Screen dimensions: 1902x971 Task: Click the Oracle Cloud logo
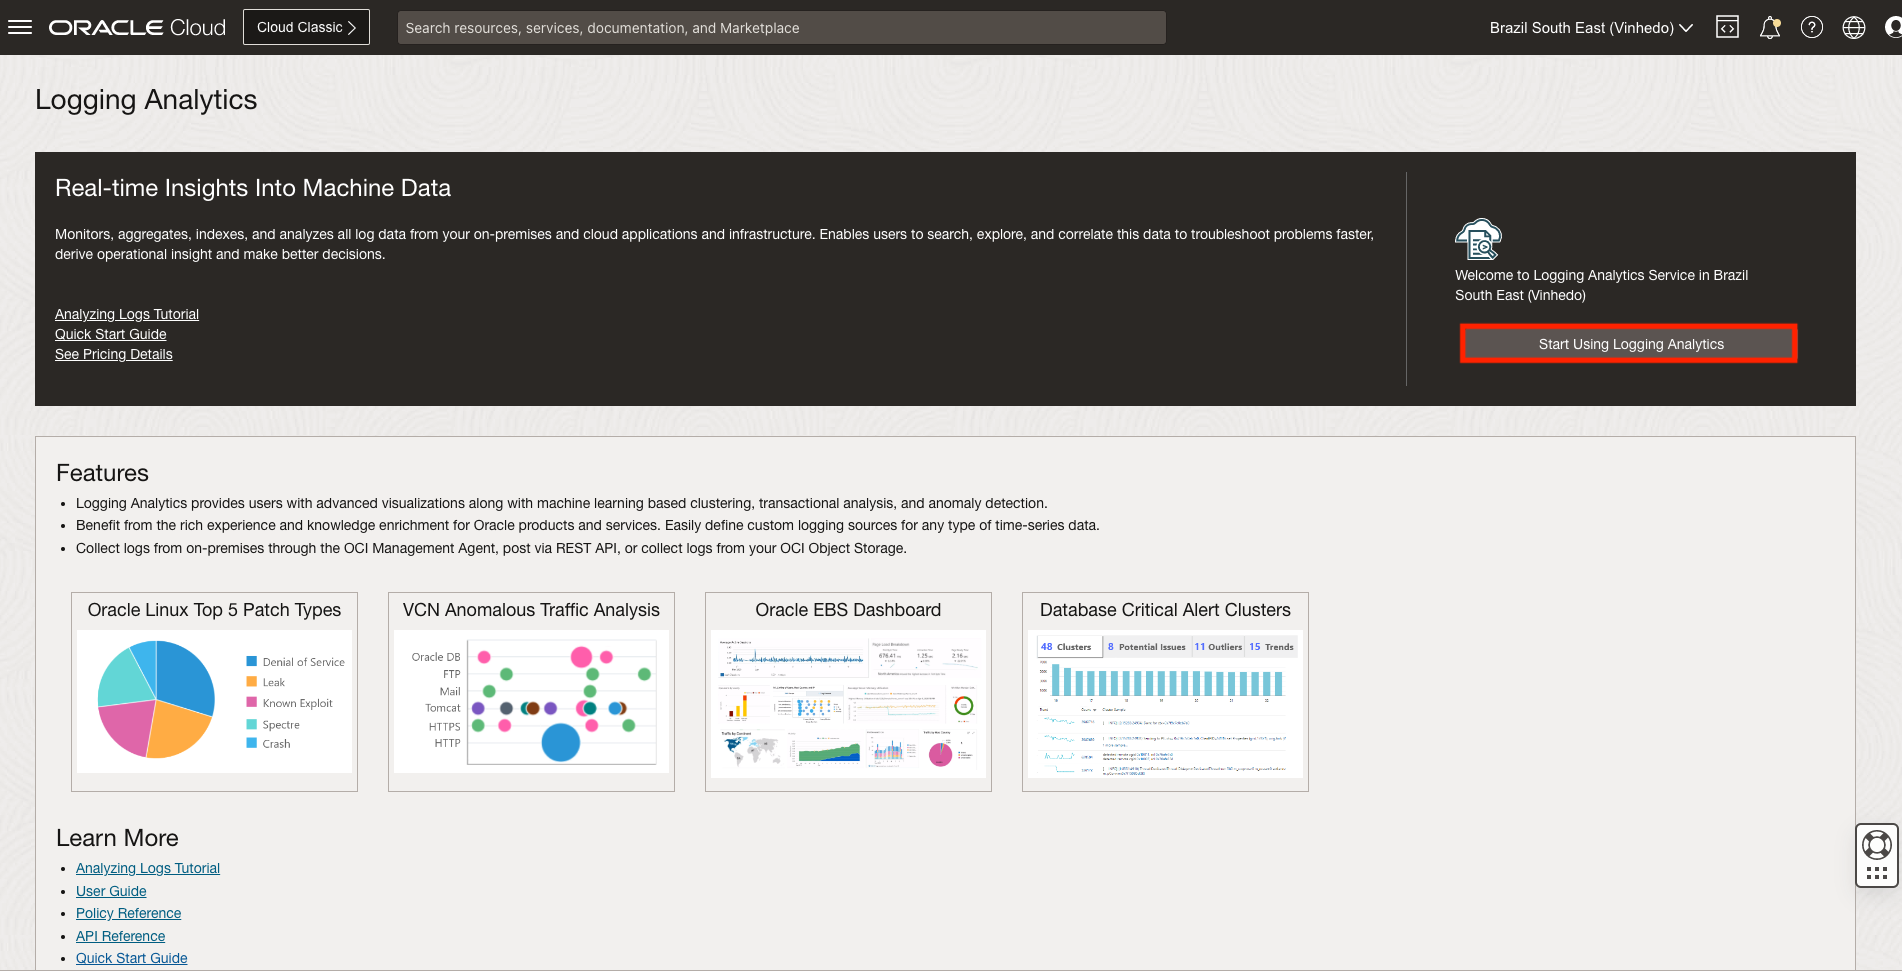(136, 26)
